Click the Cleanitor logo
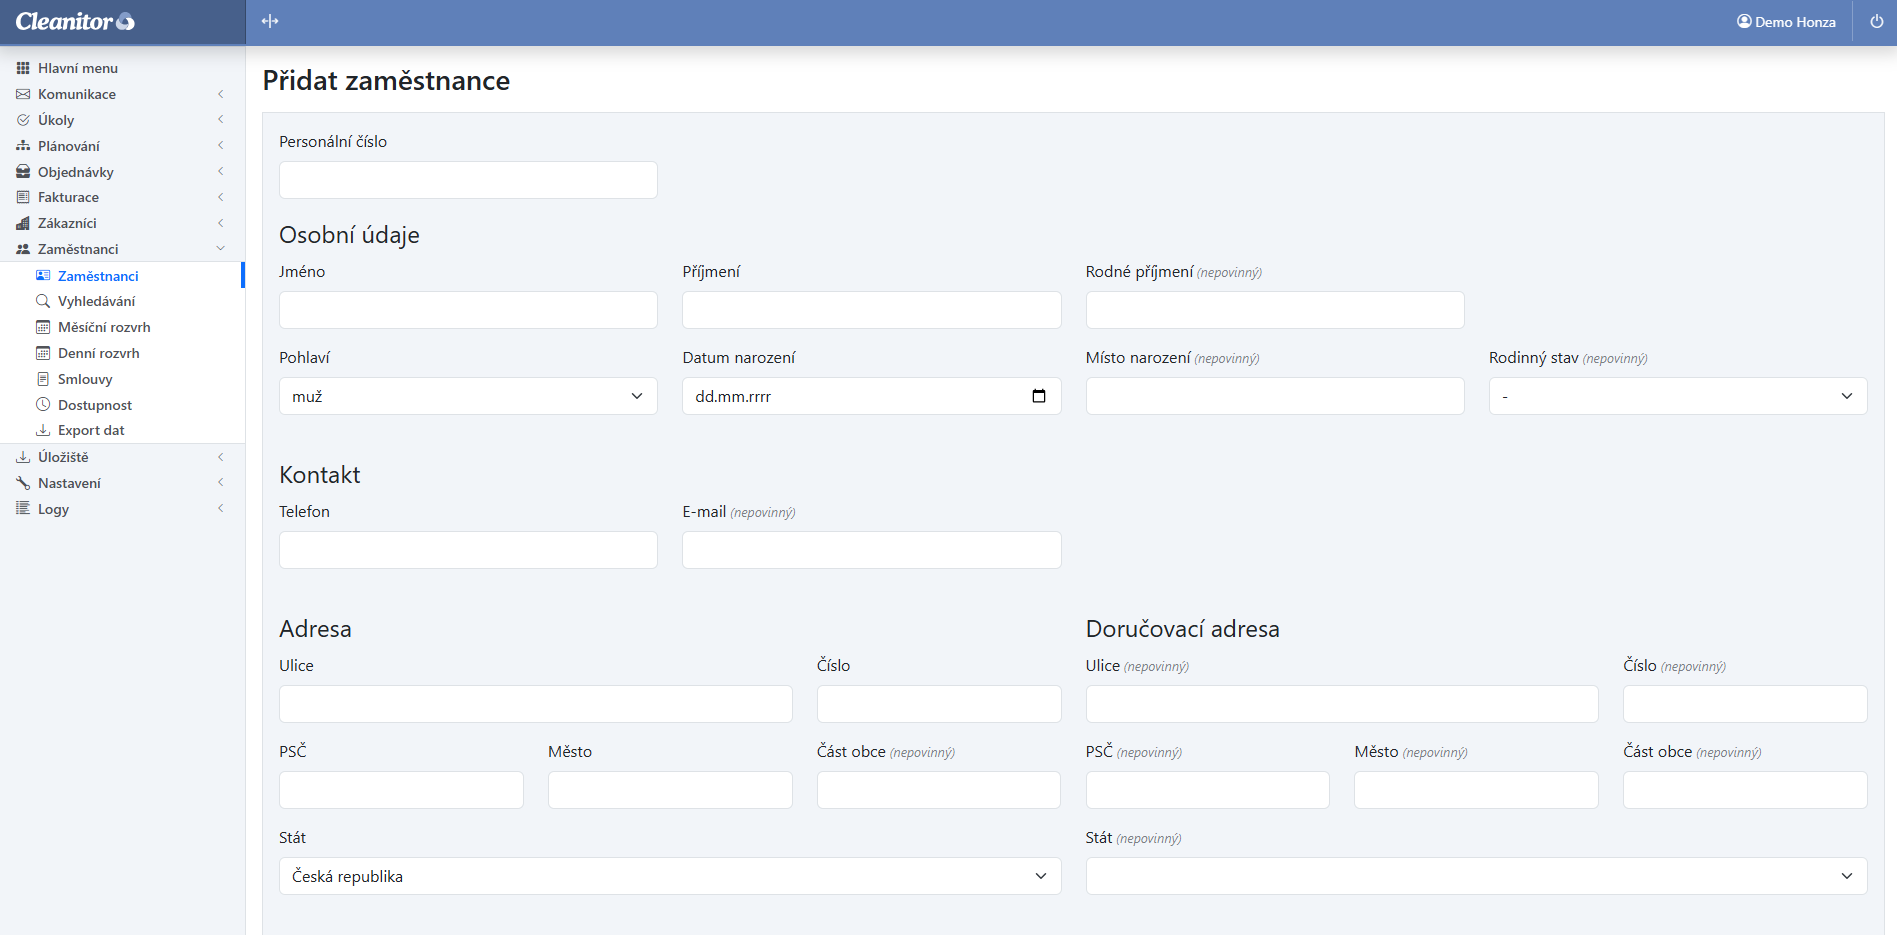 75,21
